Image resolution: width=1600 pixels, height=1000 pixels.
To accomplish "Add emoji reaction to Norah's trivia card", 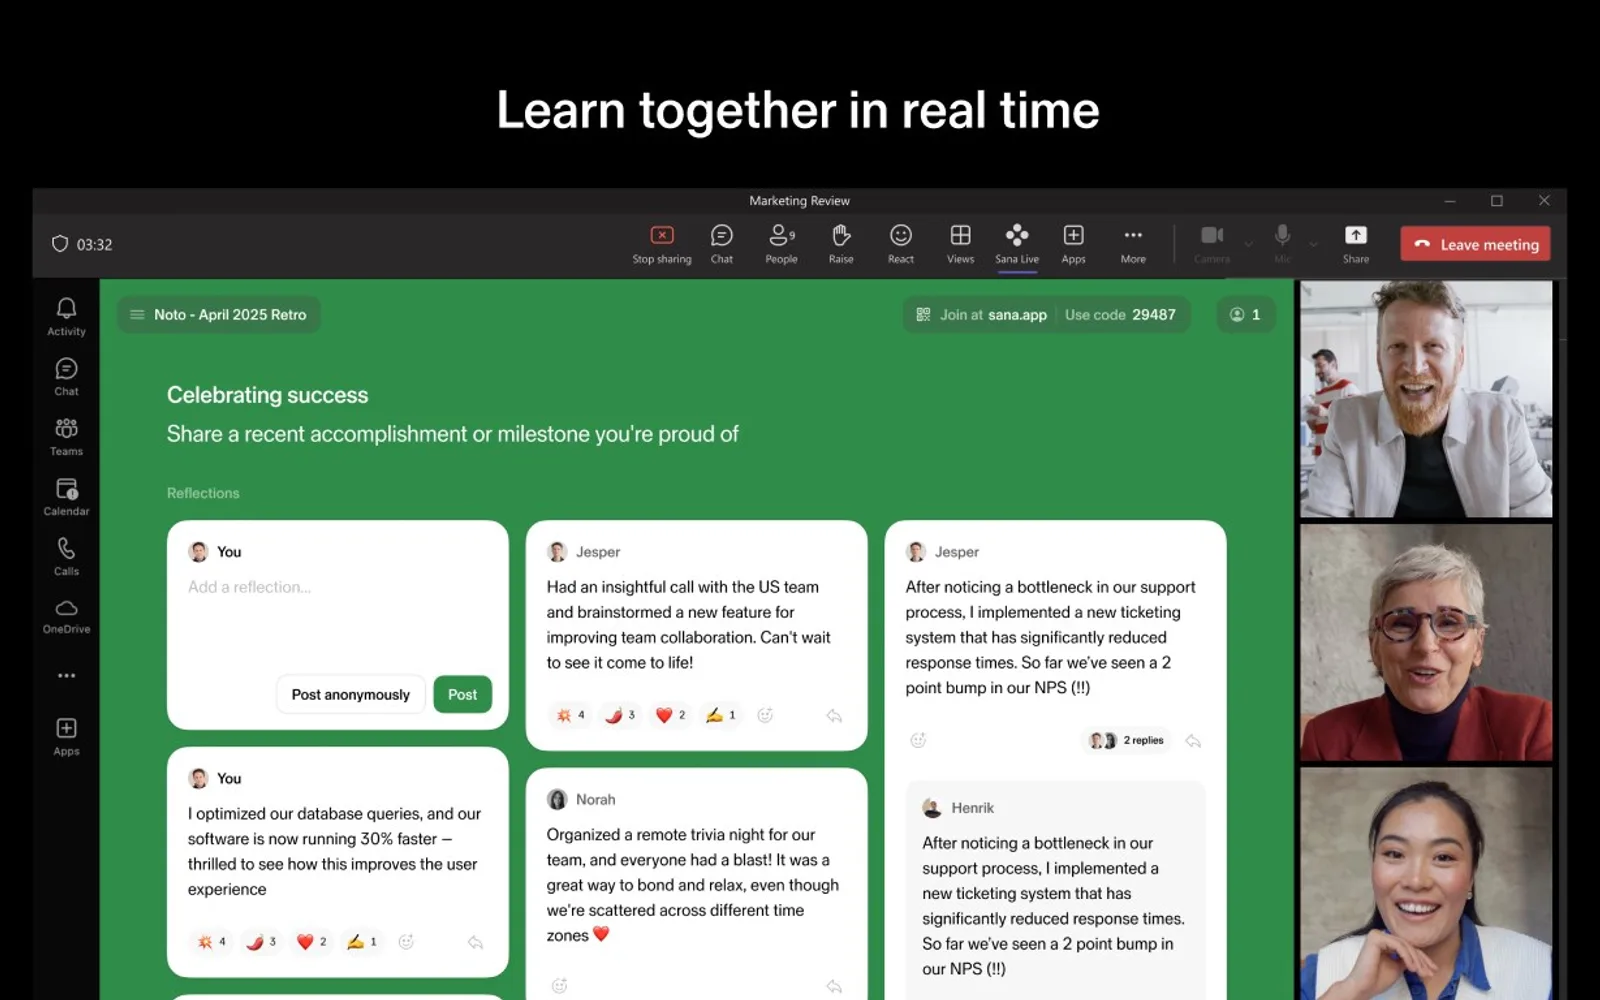I will click(559, 985).
